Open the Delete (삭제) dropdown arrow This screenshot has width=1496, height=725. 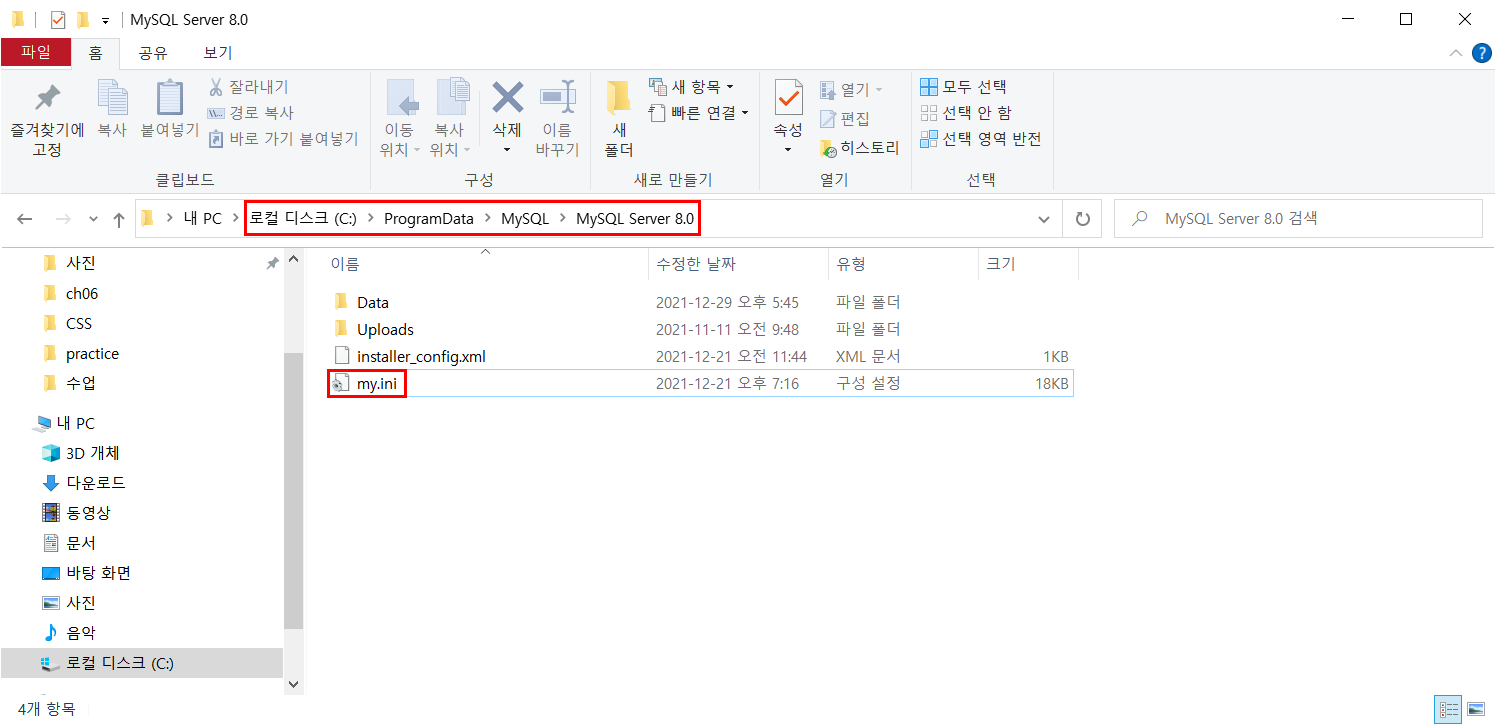507,150
